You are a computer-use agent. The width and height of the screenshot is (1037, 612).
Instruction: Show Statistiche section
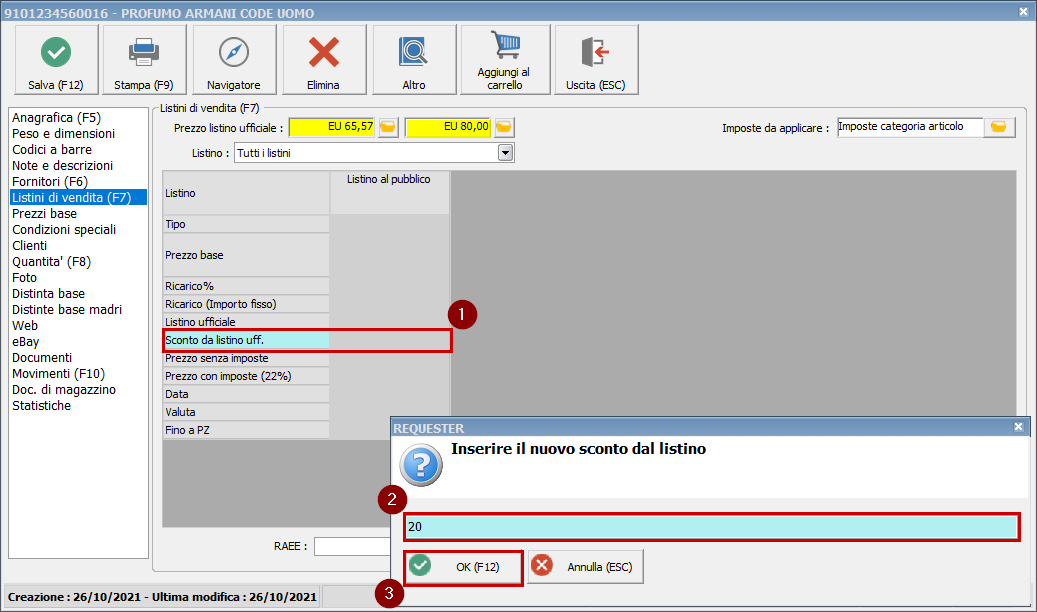click(x=41, y=406)
